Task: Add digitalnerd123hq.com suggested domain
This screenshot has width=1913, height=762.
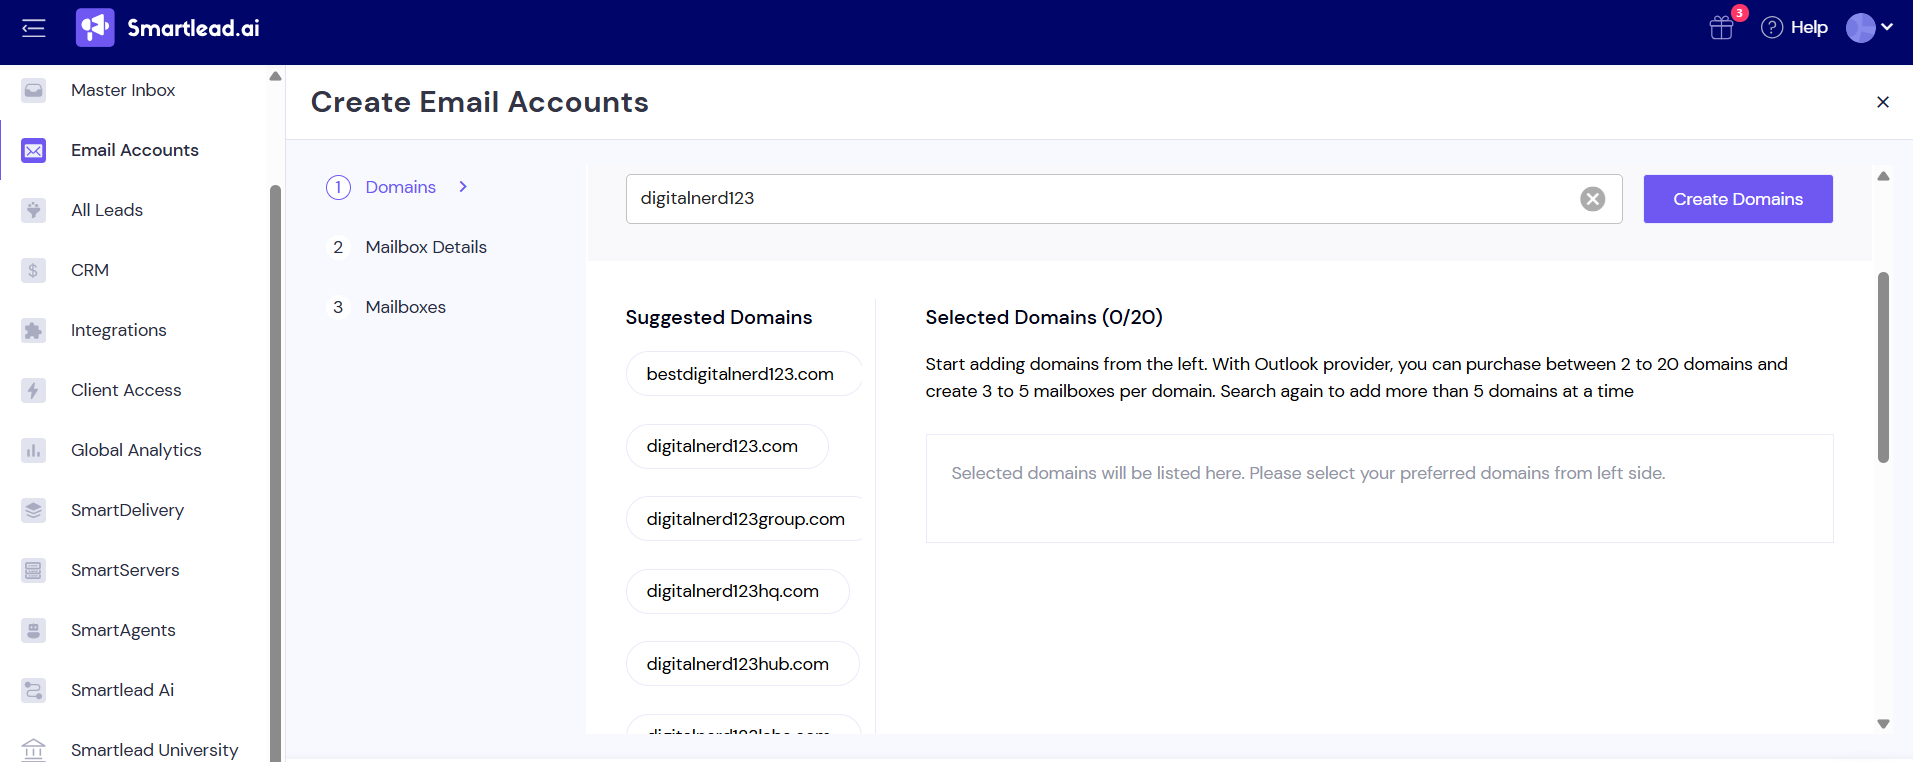Action: pyautogui.click(x=738, y=591)
